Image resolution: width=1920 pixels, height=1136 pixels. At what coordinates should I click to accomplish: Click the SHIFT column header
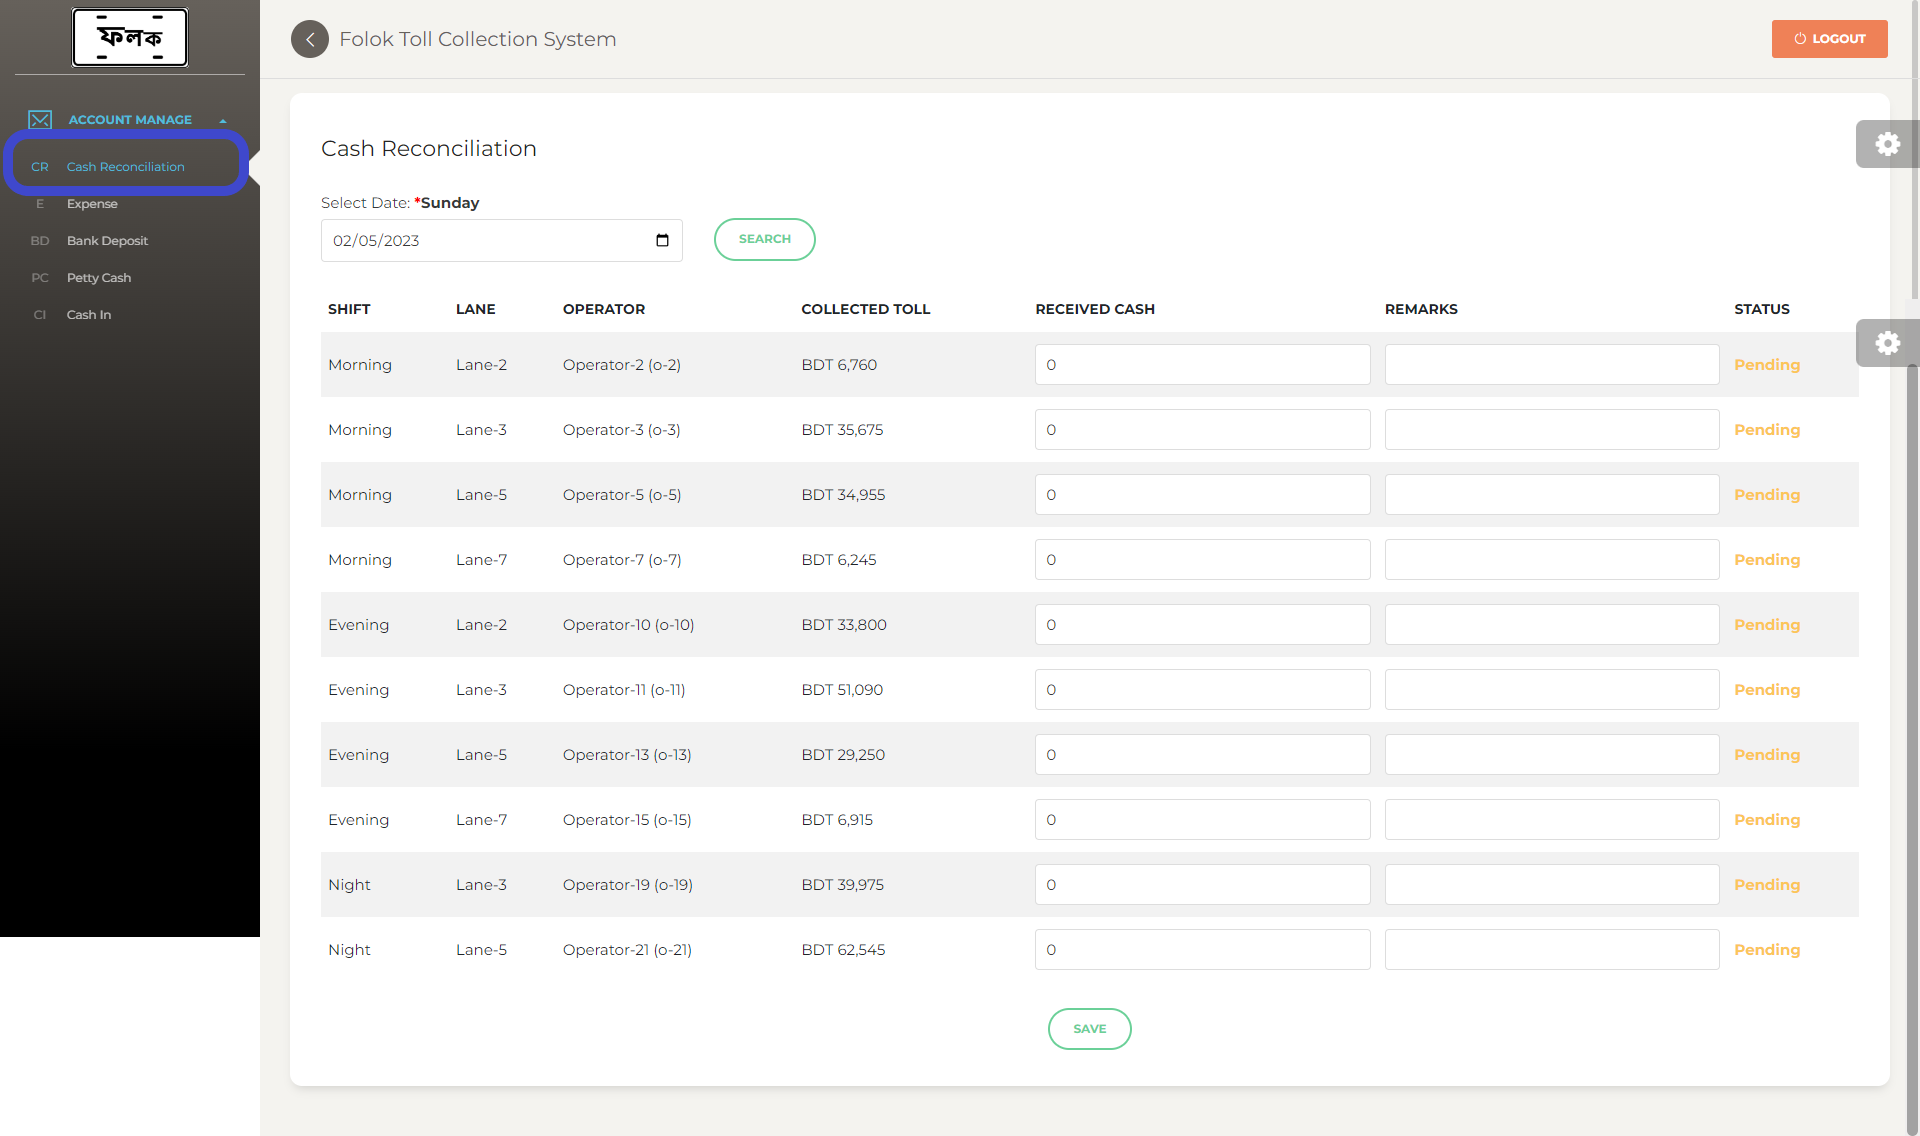(x=349, y=309)
